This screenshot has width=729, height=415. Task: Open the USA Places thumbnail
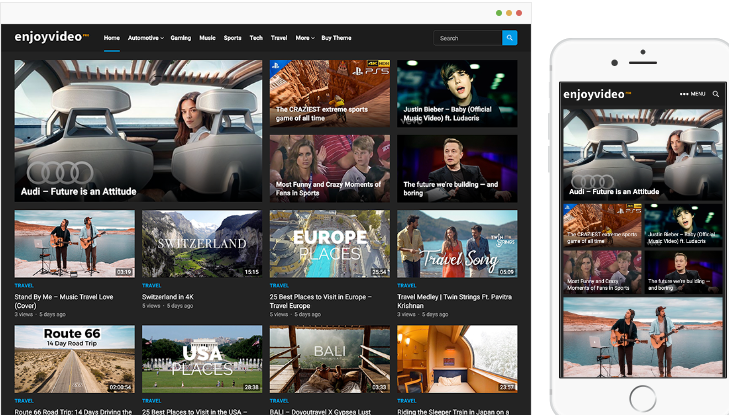point(202,359)
